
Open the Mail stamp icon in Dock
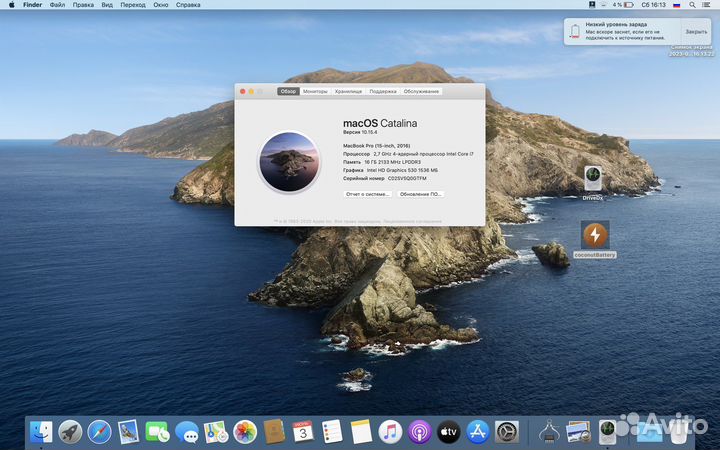128,432
